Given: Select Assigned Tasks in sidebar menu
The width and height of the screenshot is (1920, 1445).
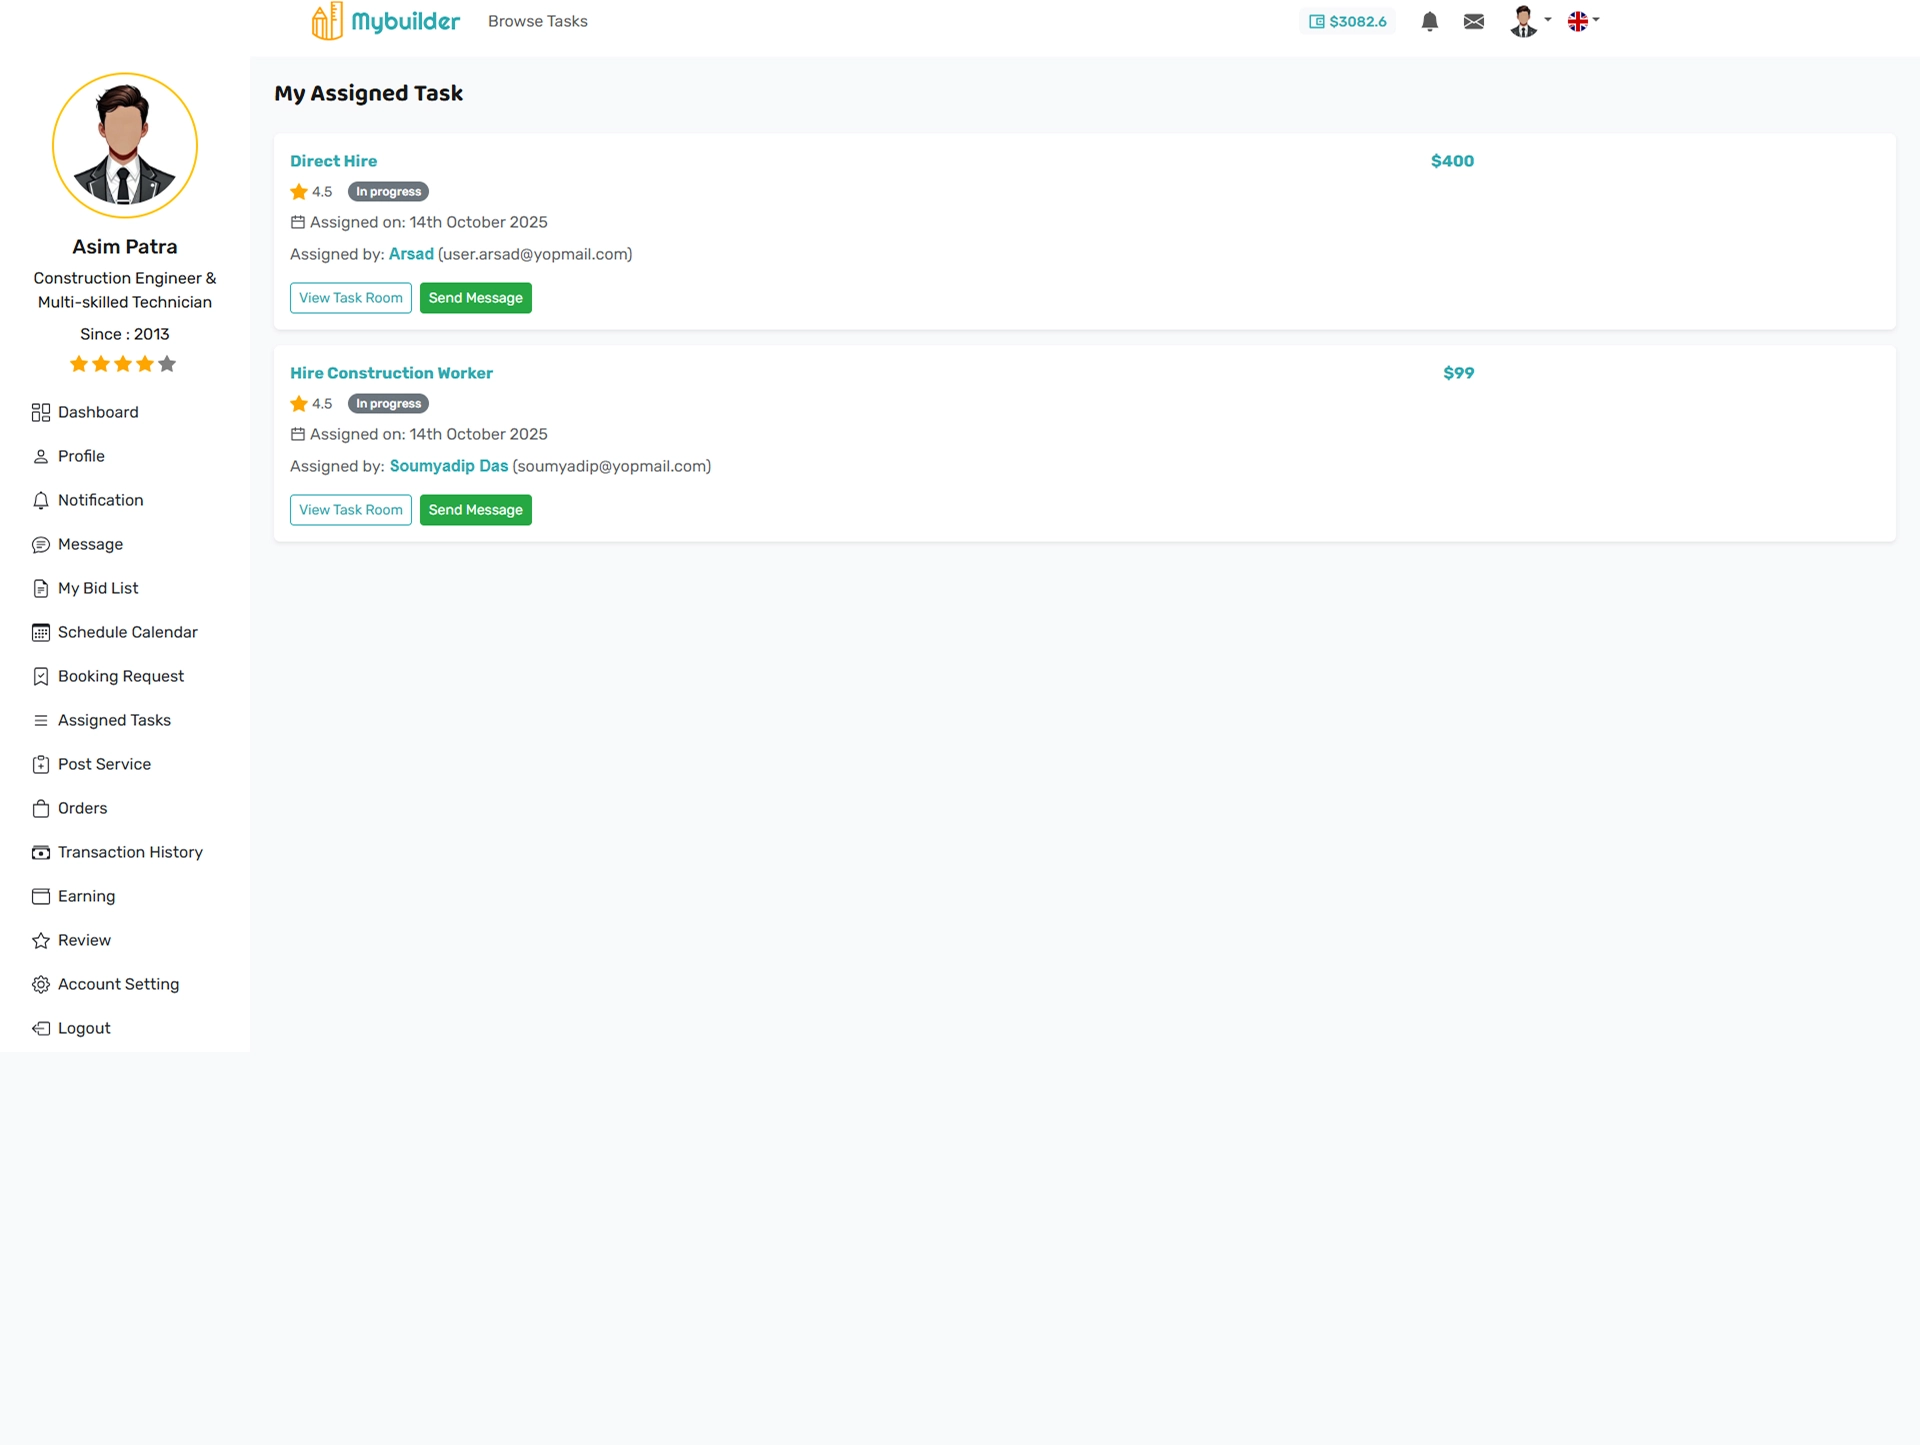Looking at the screenshot, I should coord(114,720).
